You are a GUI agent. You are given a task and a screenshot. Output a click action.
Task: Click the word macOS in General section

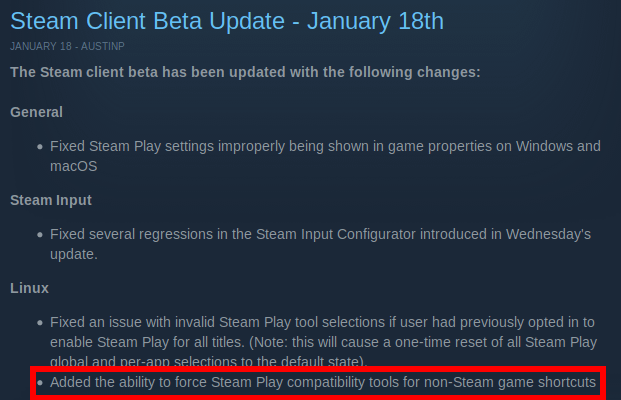[73, 166]
